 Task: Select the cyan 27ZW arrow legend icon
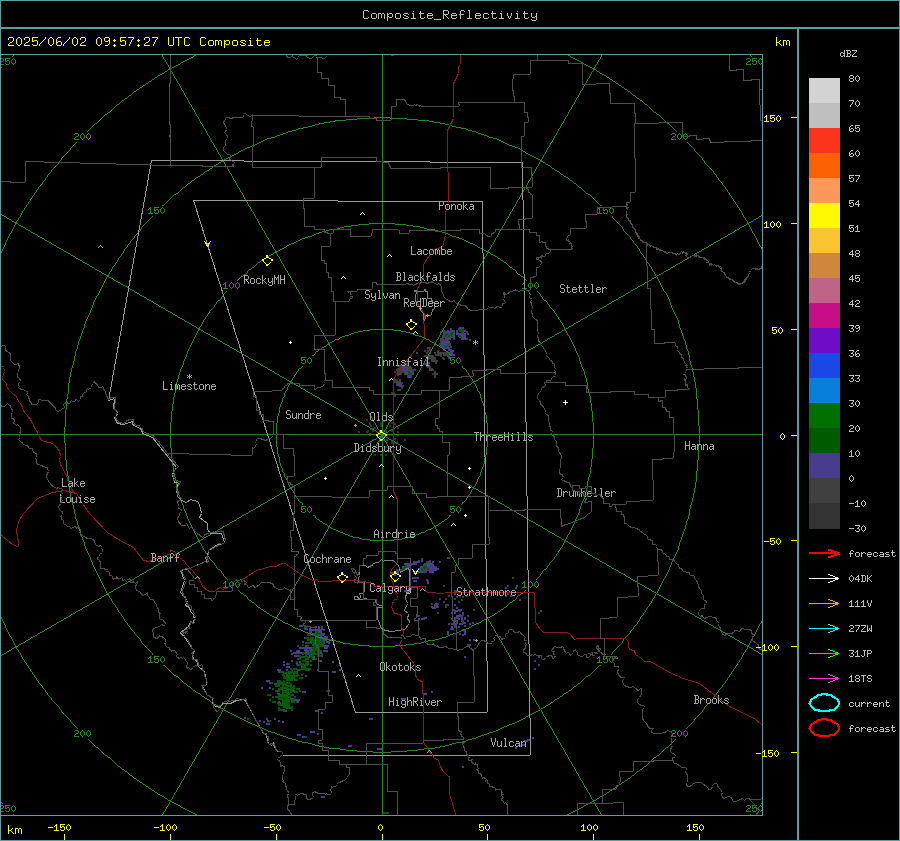tap(824, 629)
